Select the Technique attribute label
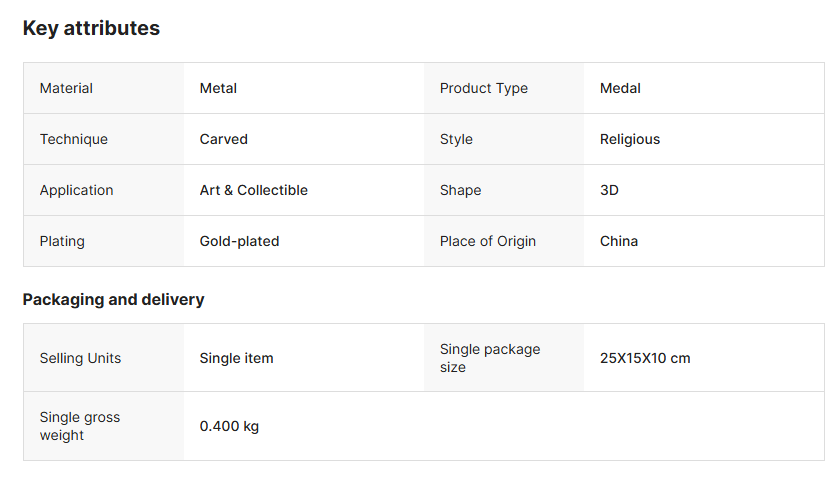 coord(74,139)
